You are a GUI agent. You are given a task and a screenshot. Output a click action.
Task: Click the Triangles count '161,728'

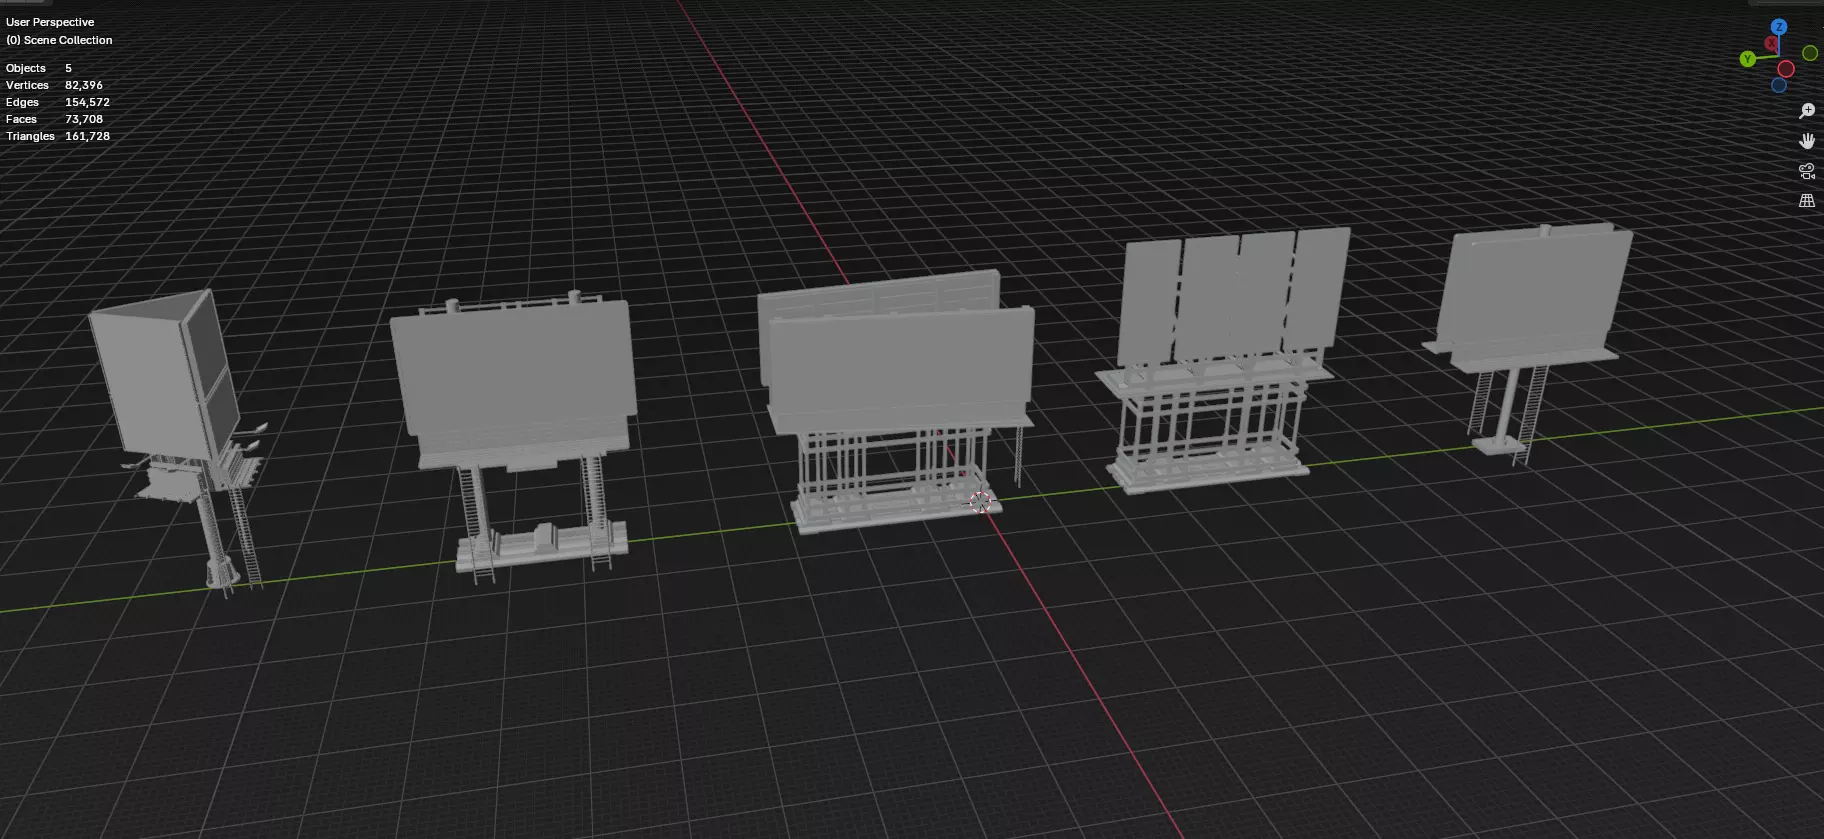(88, 136)
